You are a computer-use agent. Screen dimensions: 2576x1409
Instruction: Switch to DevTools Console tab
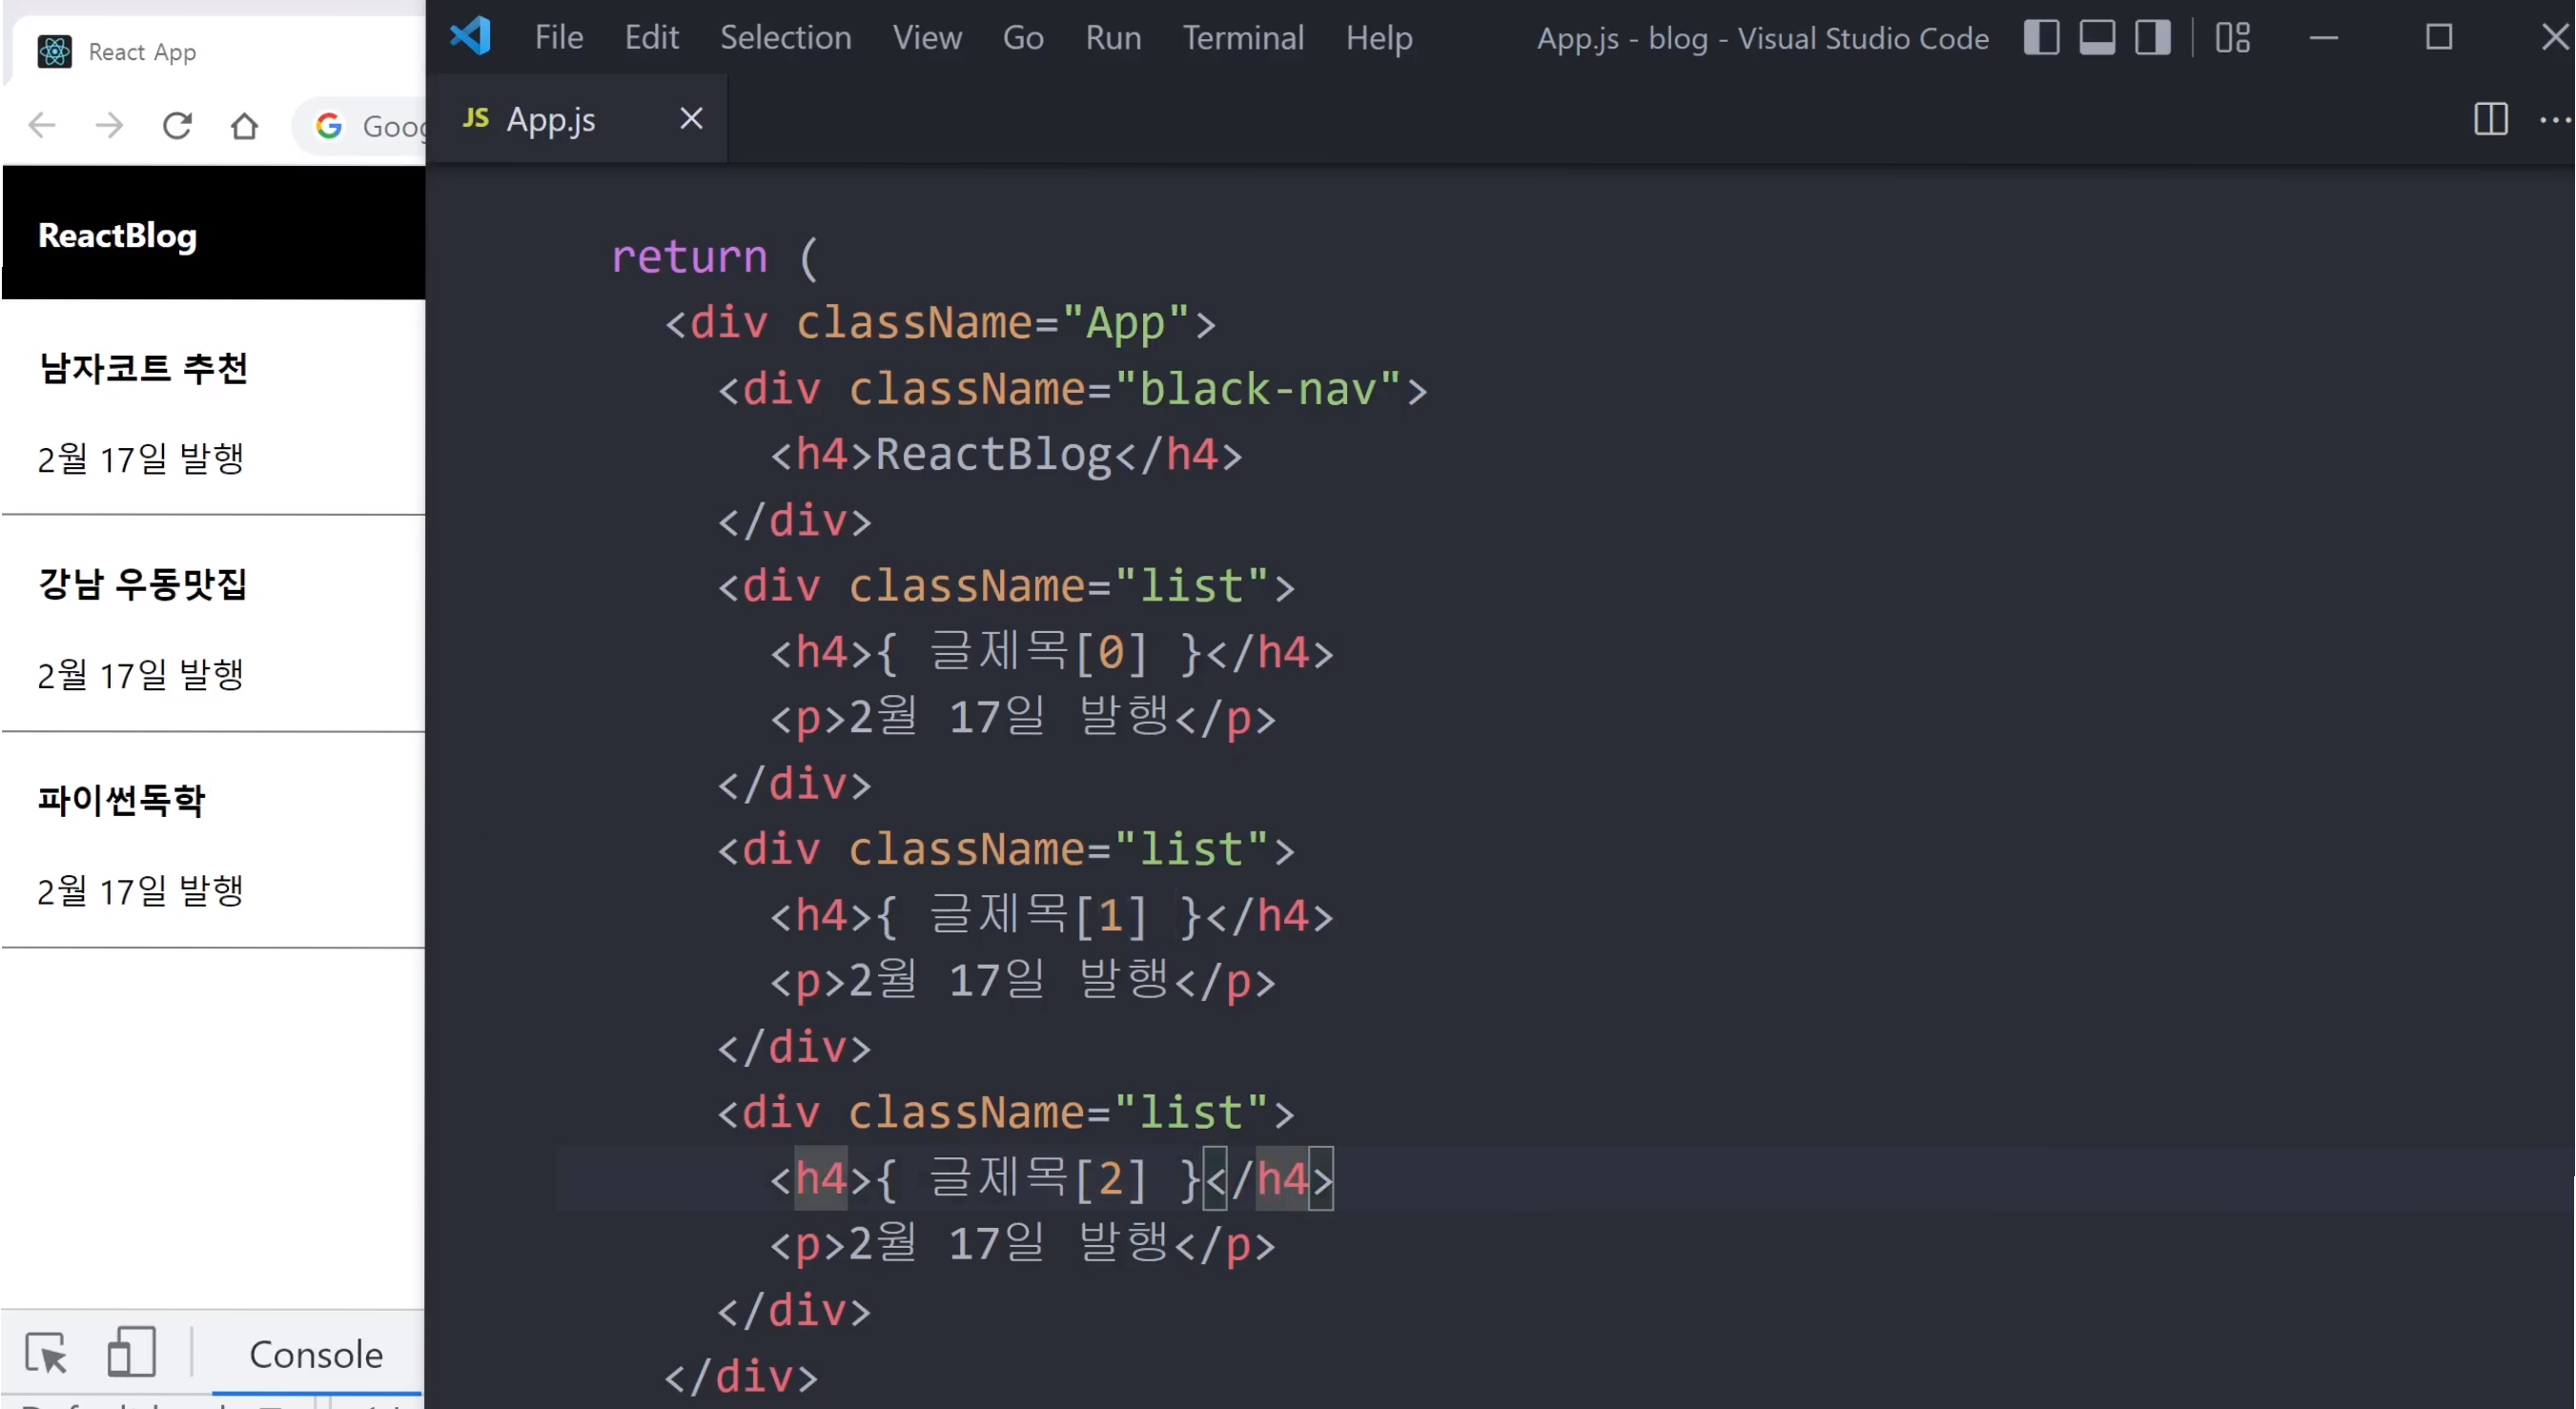tap(316, 1354)
